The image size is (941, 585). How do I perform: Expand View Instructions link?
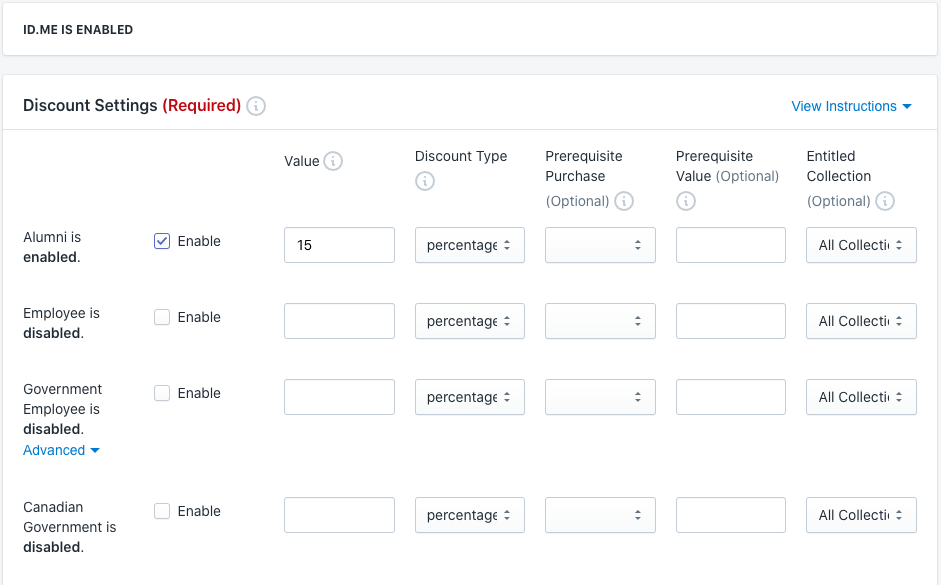click(851, 106)
